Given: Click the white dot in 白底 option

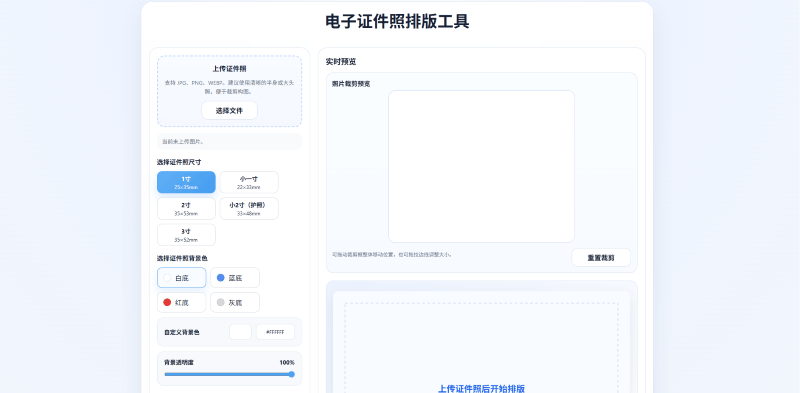Looking at the screenshot, I should pyautogui.click(x=167, y=278).
